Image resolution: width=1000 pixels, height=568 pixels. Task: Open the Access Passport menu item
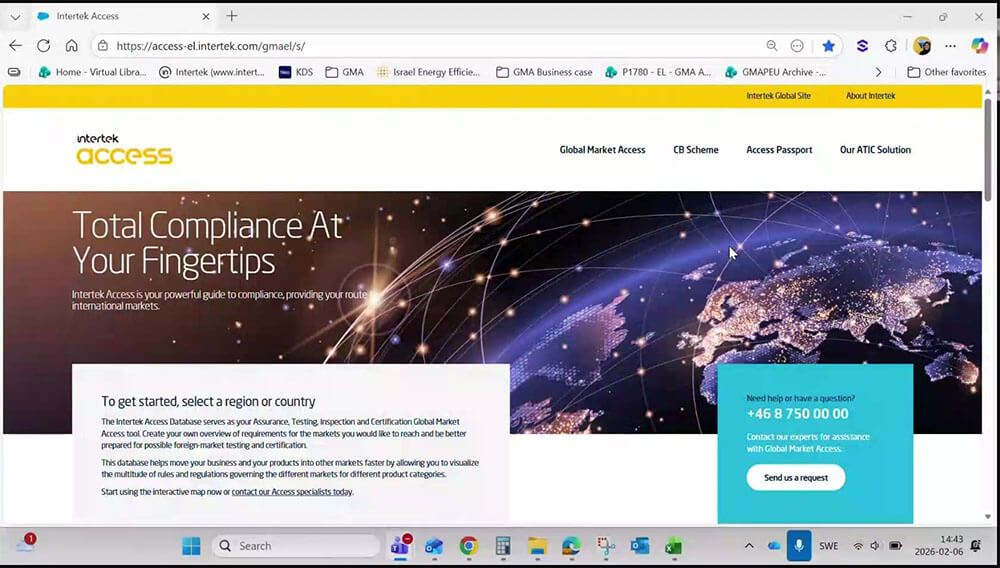779,150
